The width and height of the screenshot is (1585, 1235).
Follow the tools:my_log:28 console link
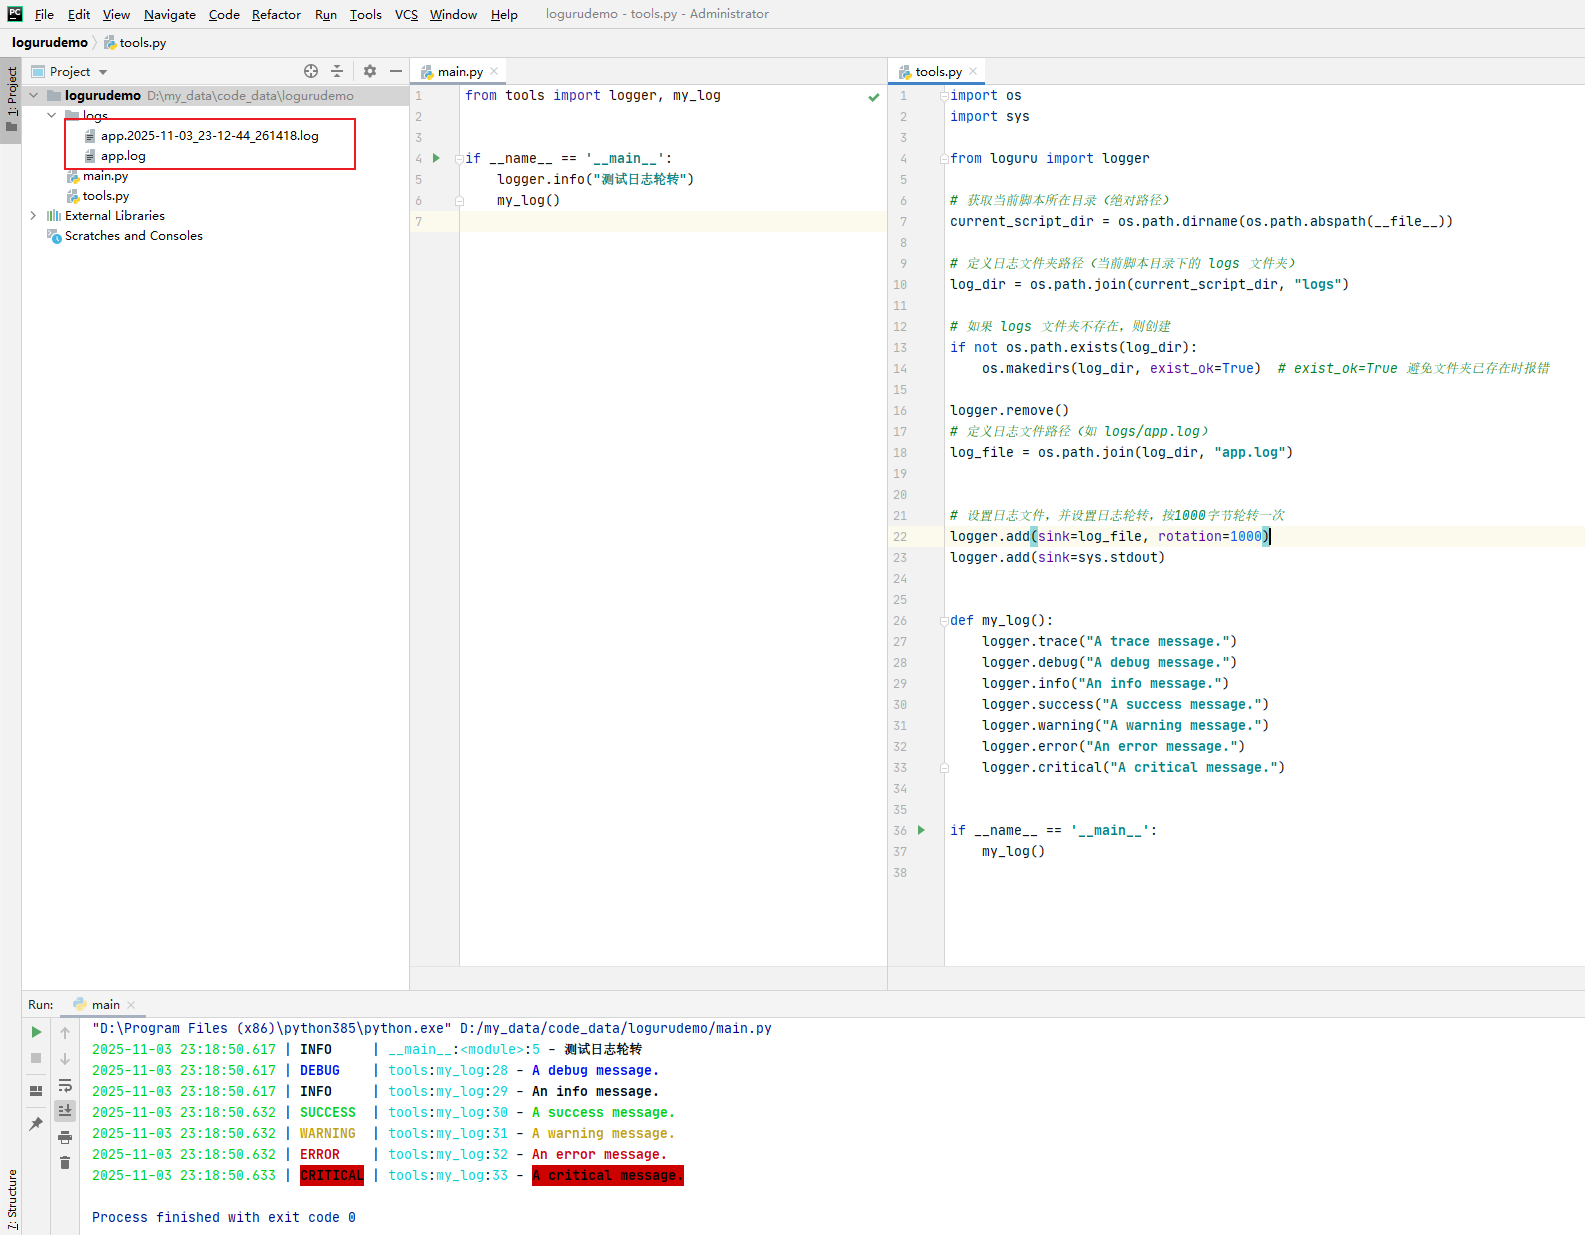[x=448, y=1070]
